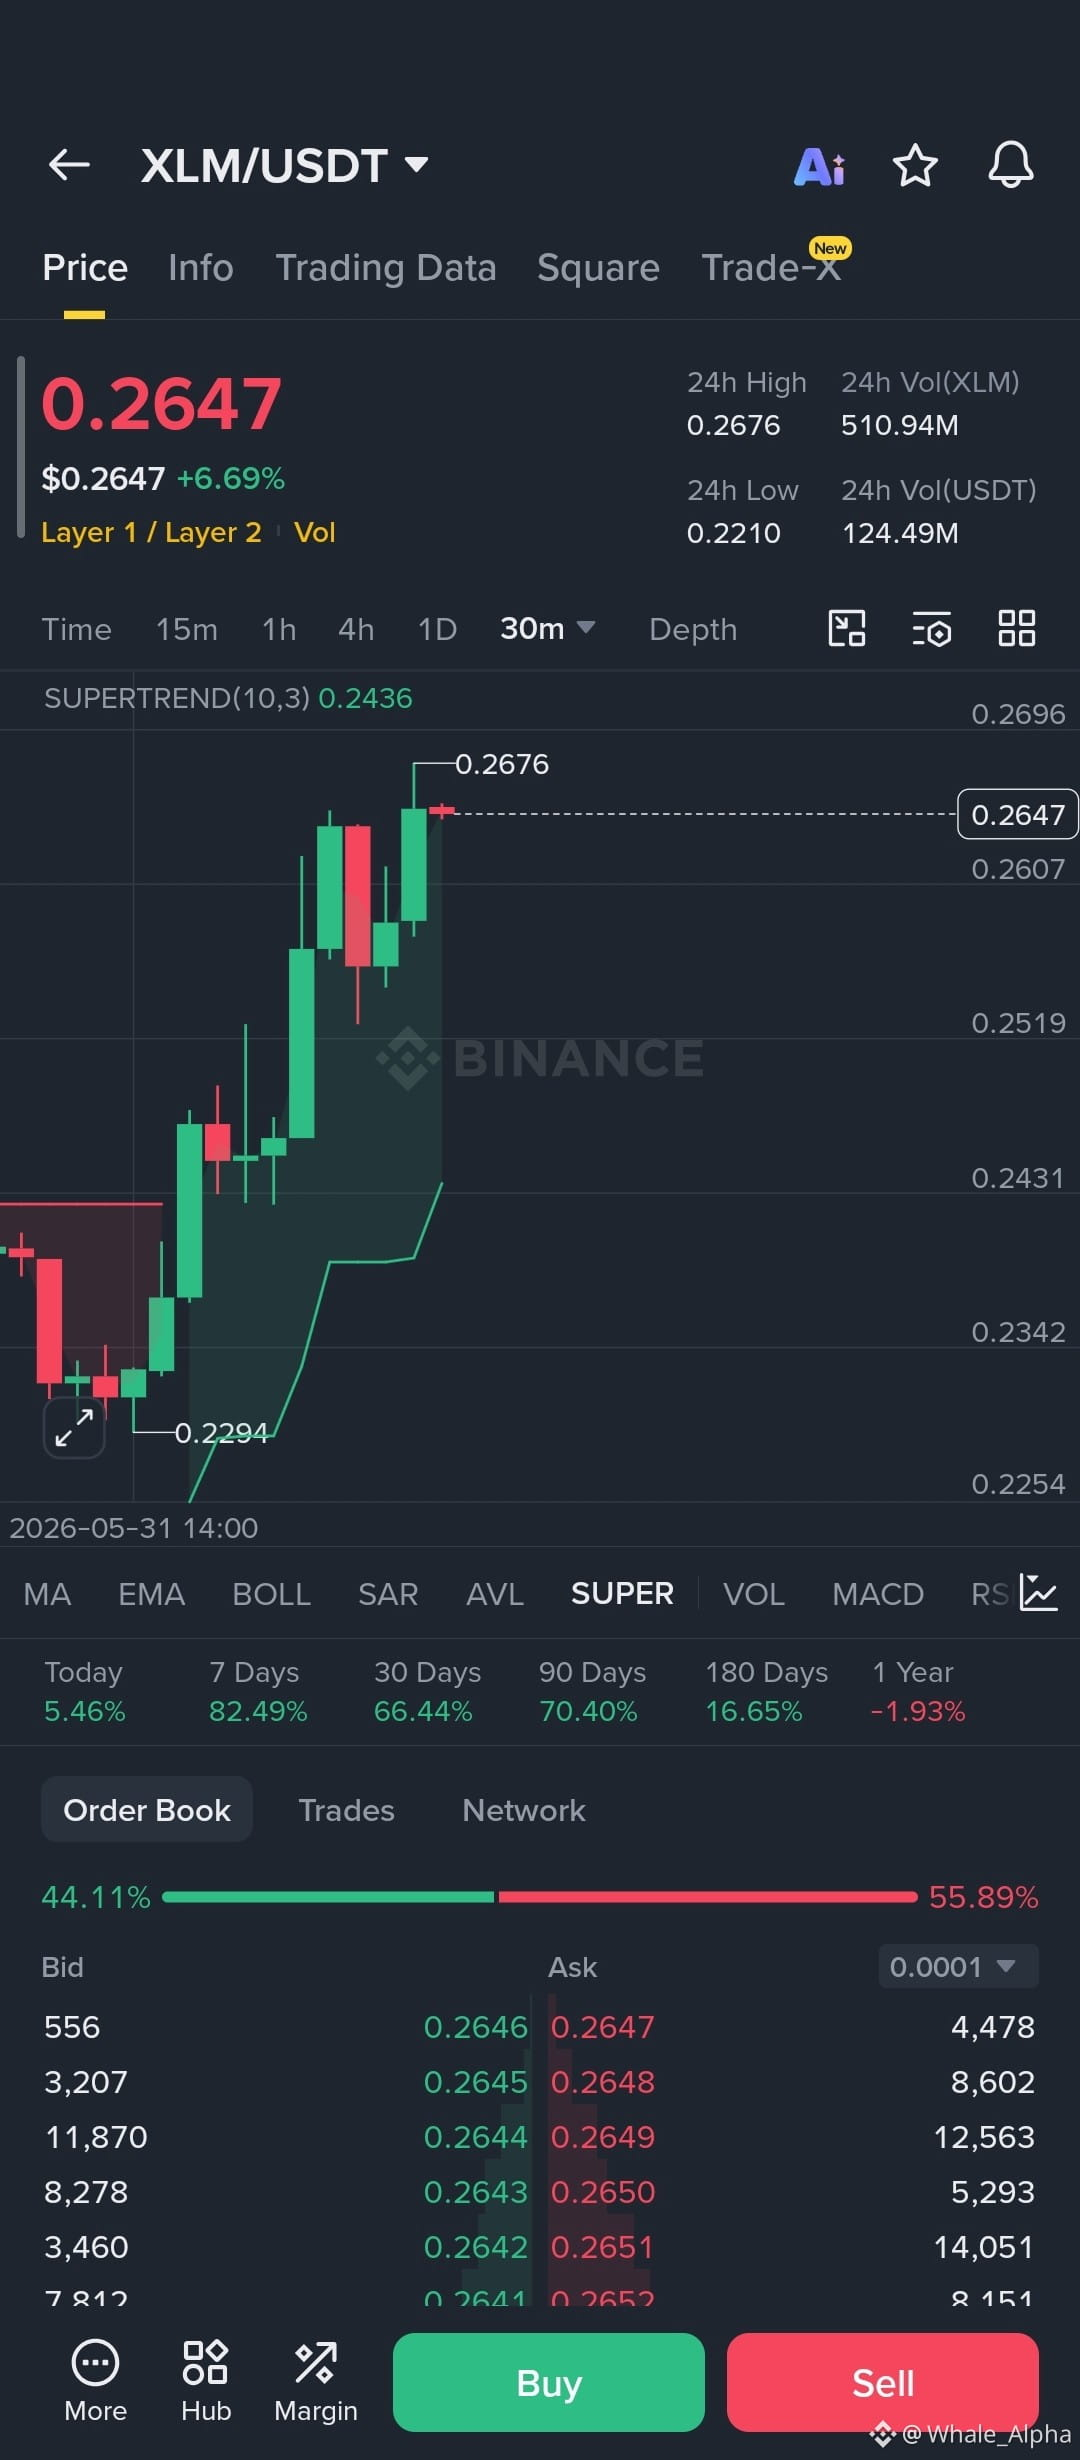Switch to the Price tab
Screen dimensions: 1080x2460
coord(85,268)
